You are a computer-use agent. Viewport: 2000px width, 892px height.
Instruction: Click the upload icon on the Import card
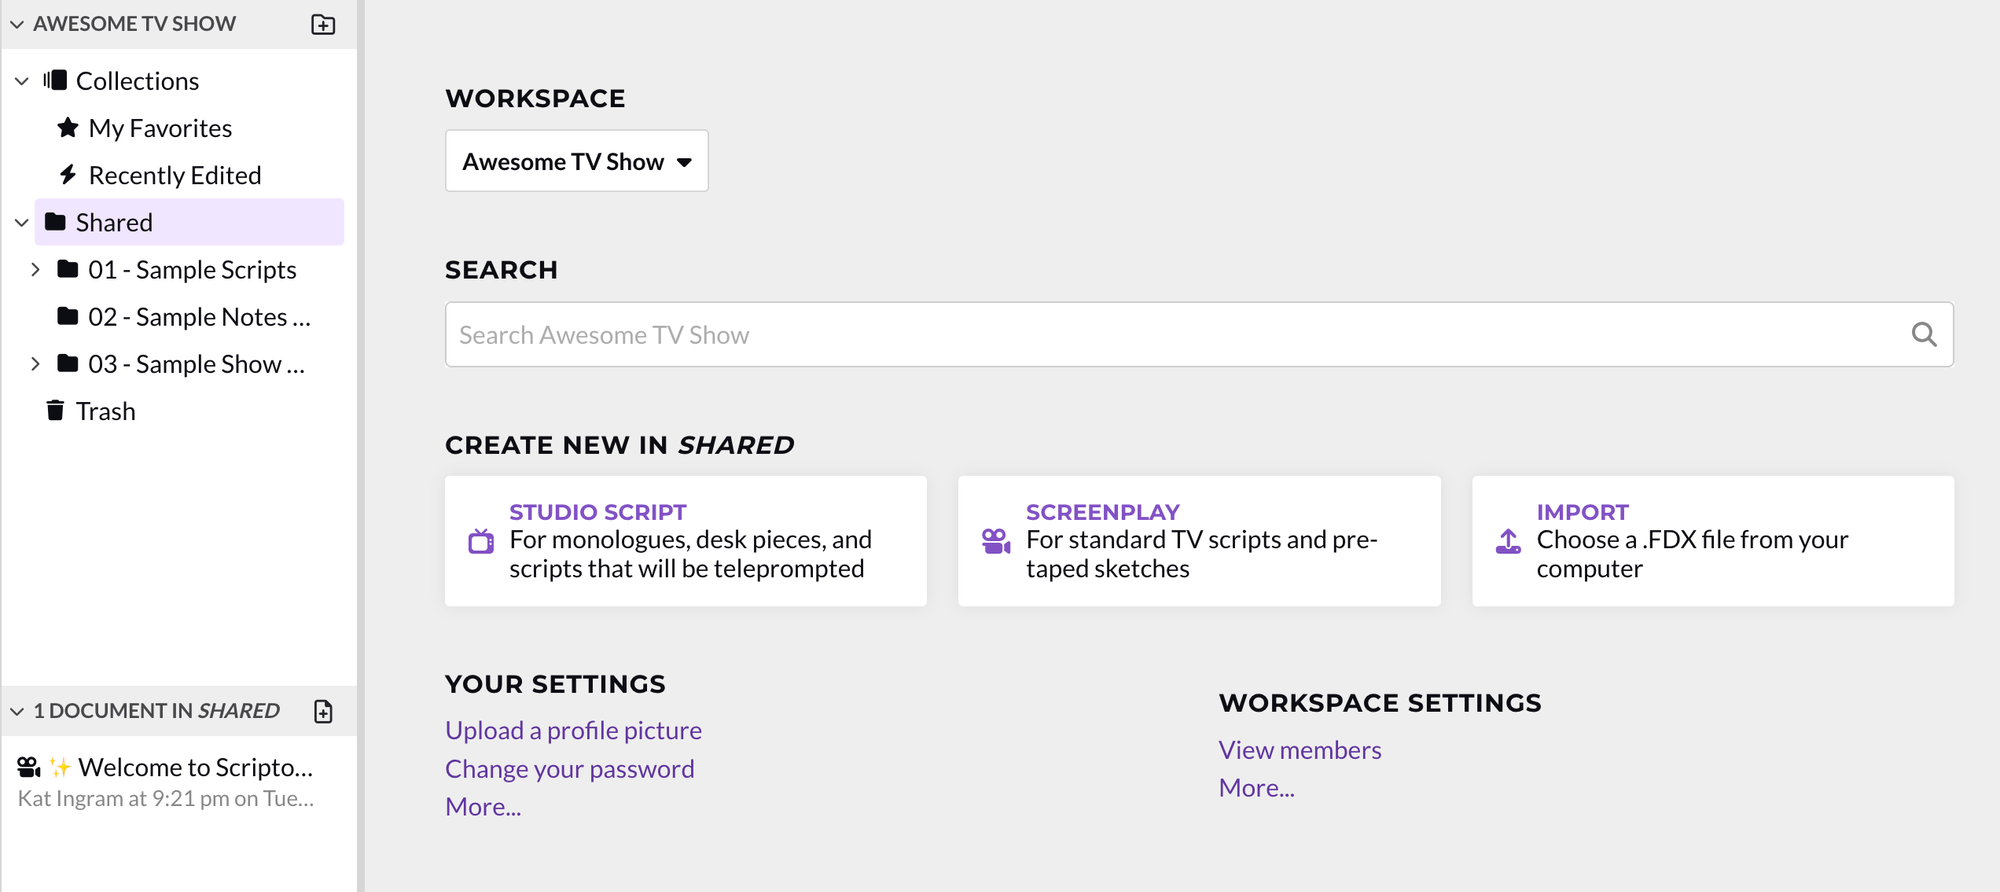click(x=1507, y=540)
